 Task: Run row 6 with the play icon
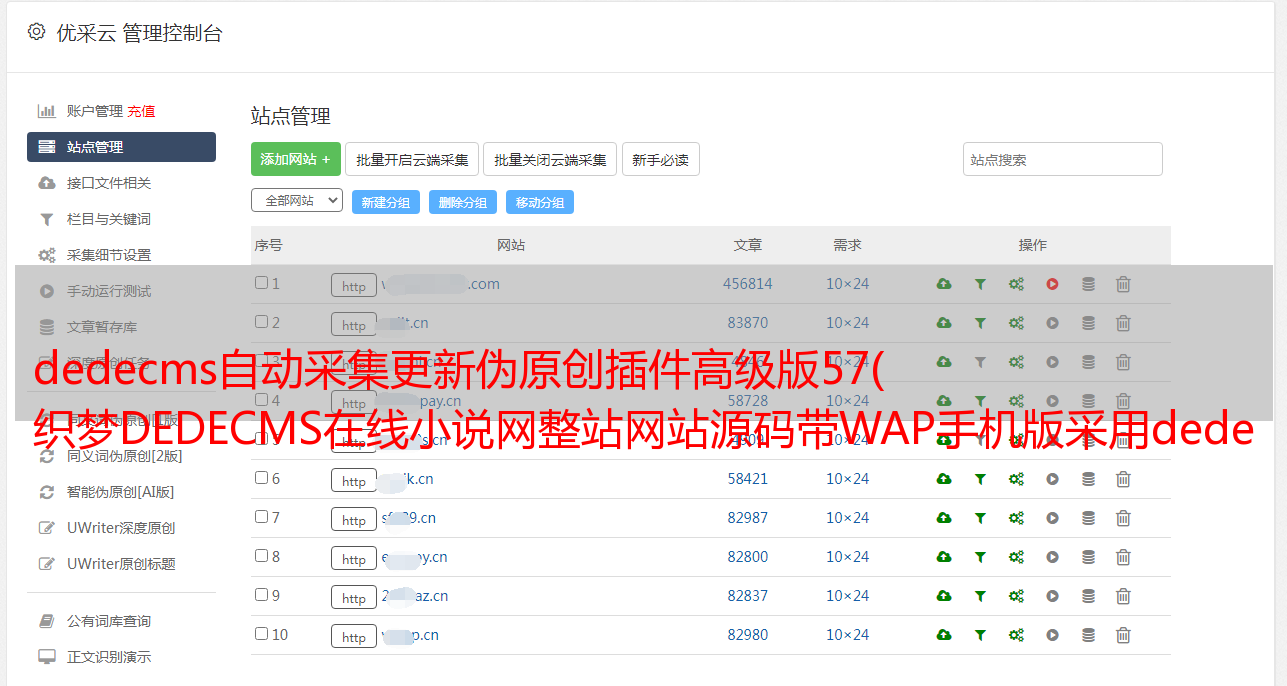(x=1052, y=479)
